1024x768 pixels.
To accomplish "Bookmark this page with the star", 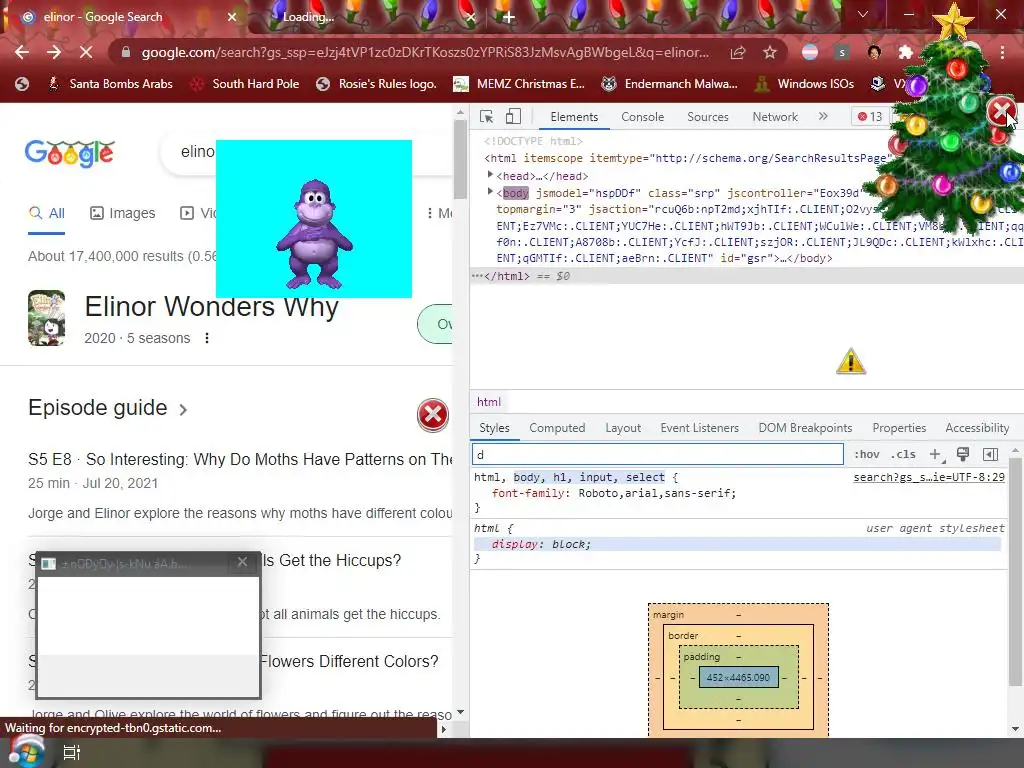I will click(x=770, y=52).
